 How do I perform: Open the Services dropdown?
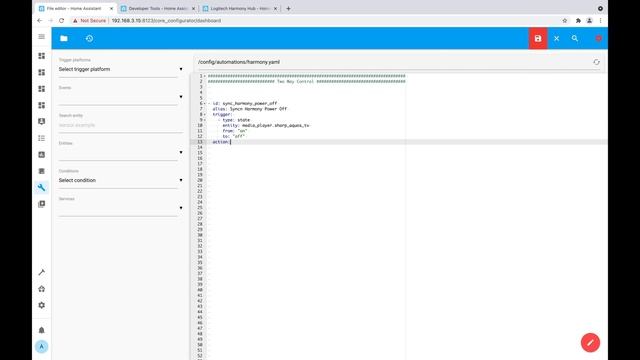[121, 208]
